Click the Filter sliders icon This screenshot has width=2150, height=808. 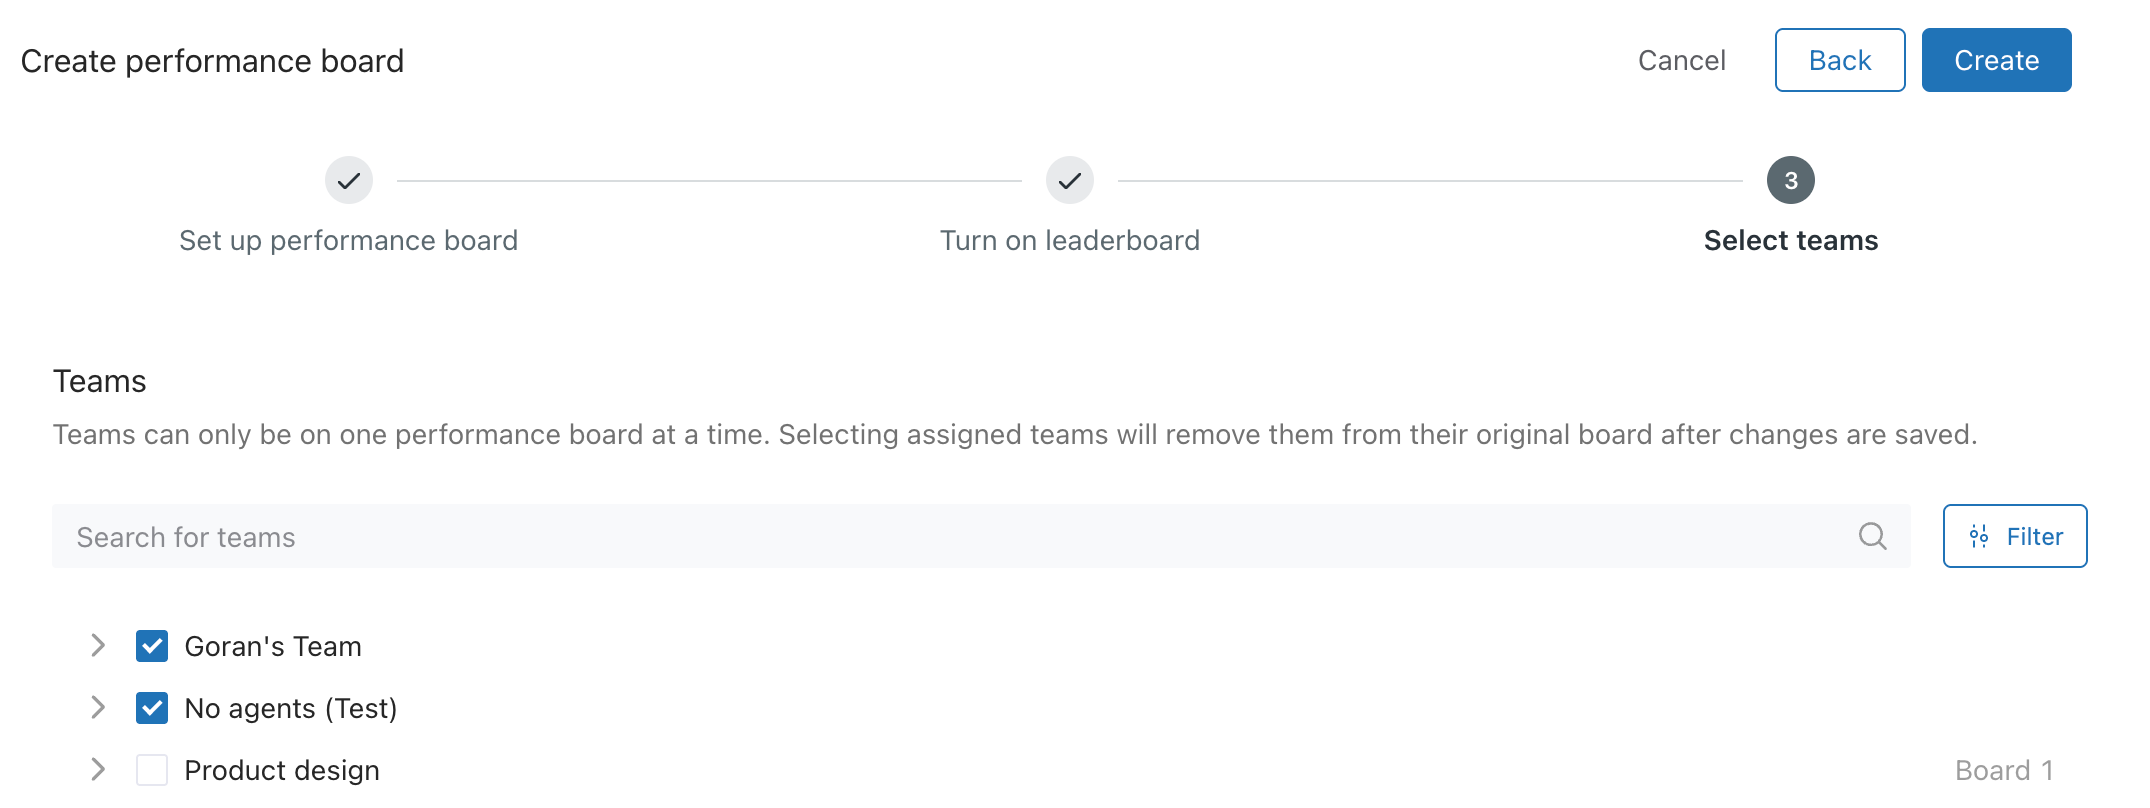click(1979, 537)
